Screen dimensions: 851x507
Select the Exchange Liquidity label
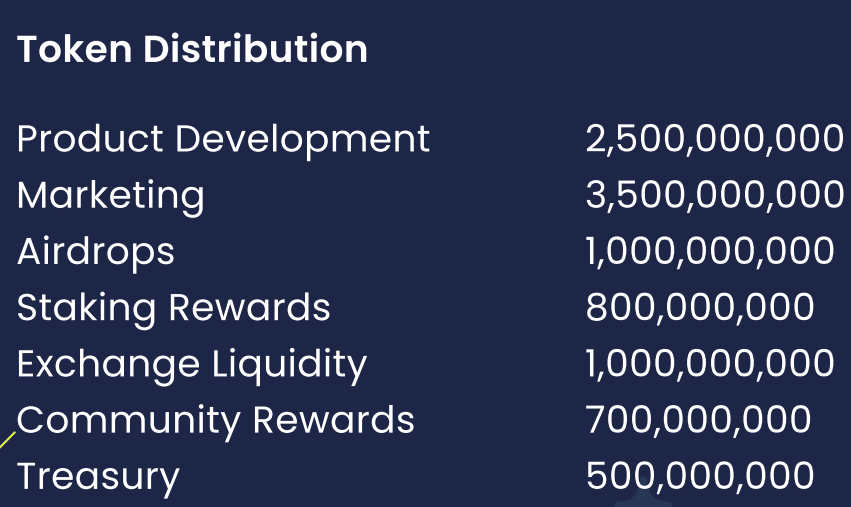192,365
